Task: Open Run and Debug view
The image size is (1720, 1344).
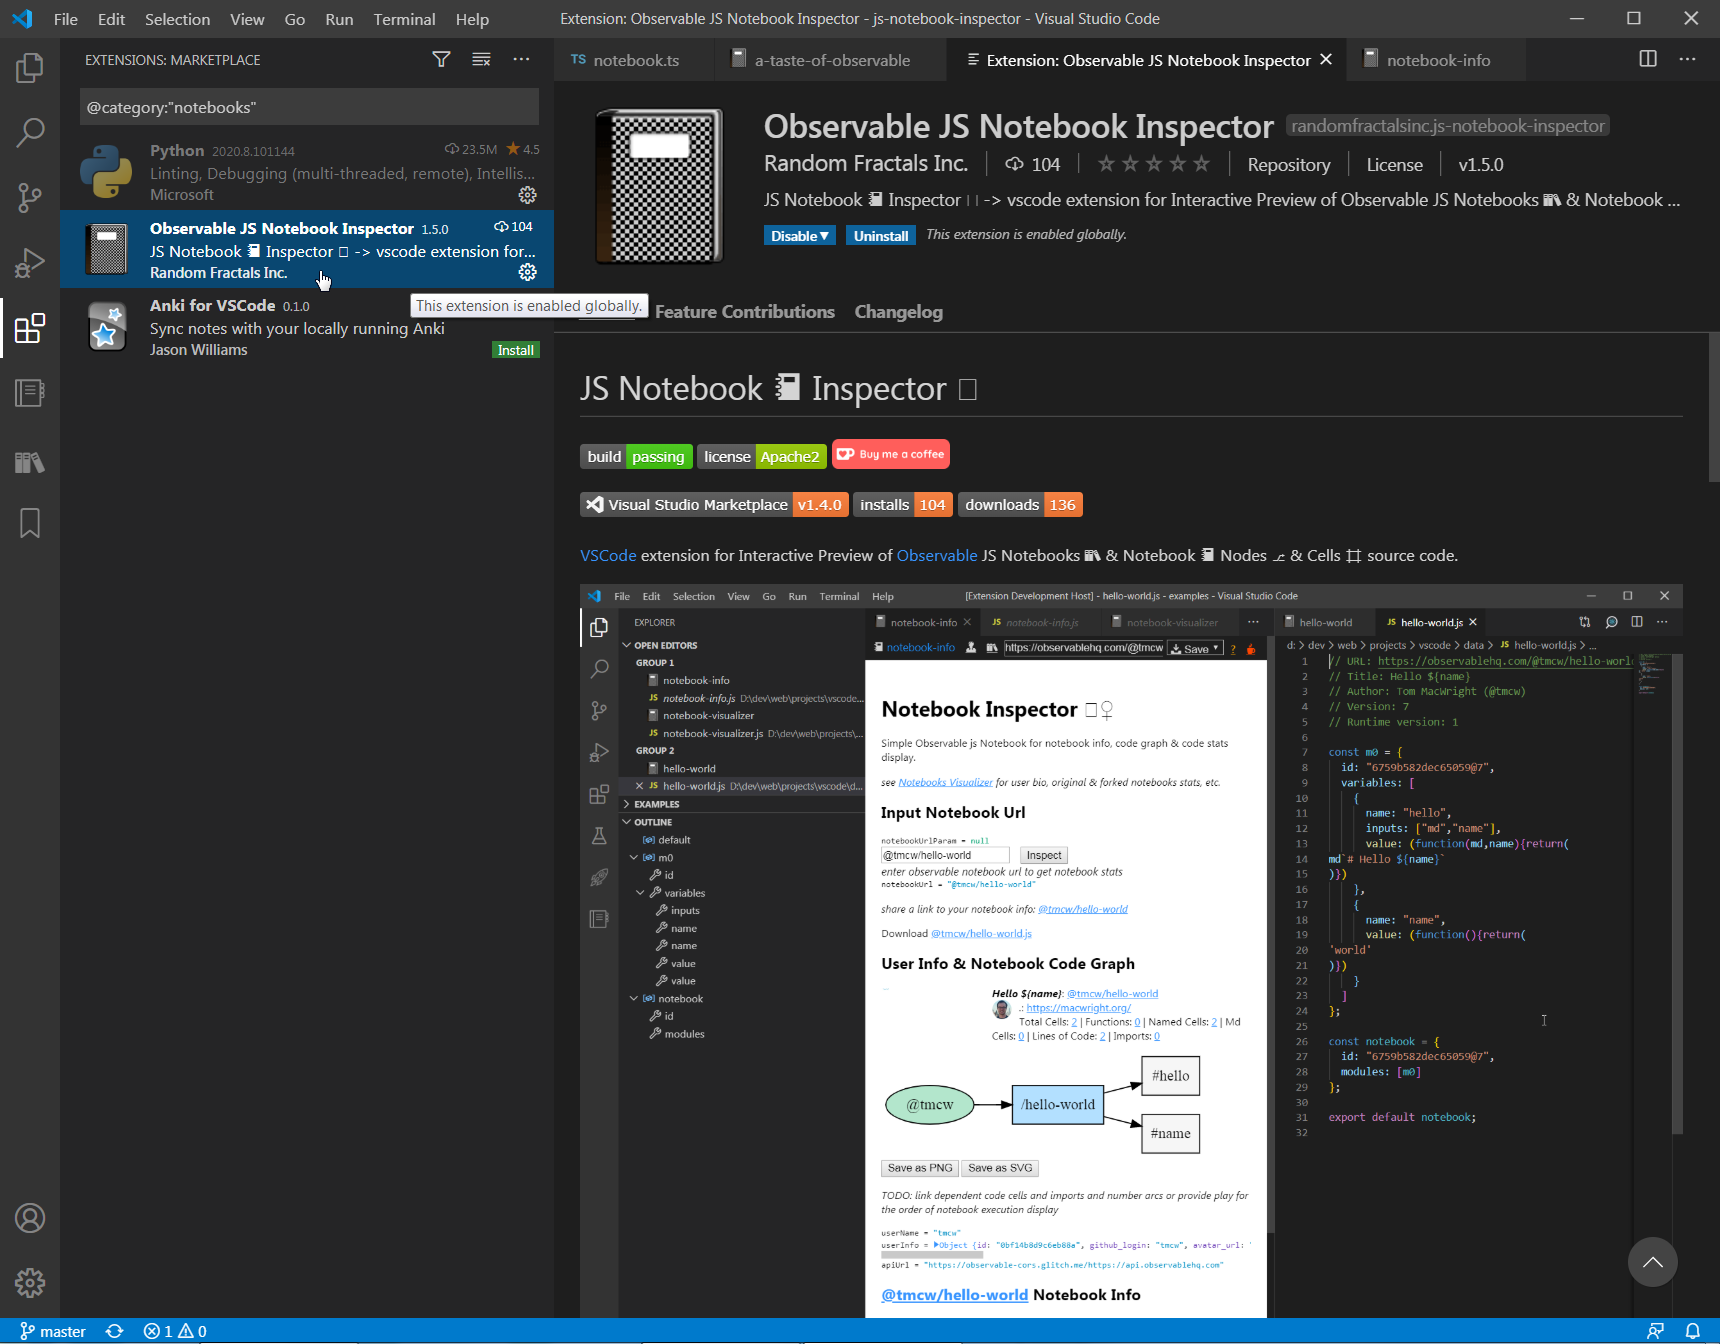Action: [30, 263]
